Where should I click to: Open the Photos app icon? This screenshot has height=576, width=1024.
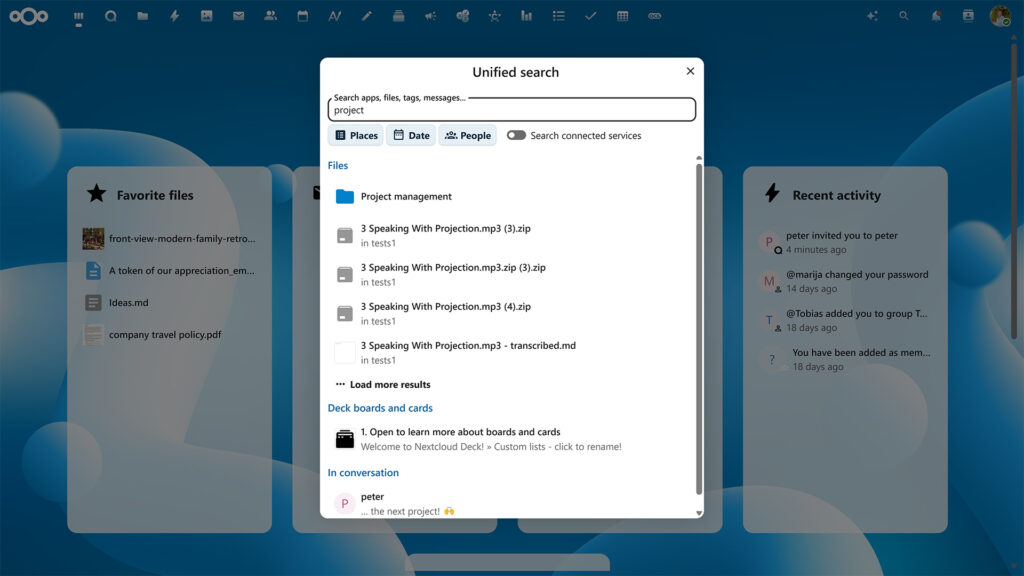coord(206,16)
